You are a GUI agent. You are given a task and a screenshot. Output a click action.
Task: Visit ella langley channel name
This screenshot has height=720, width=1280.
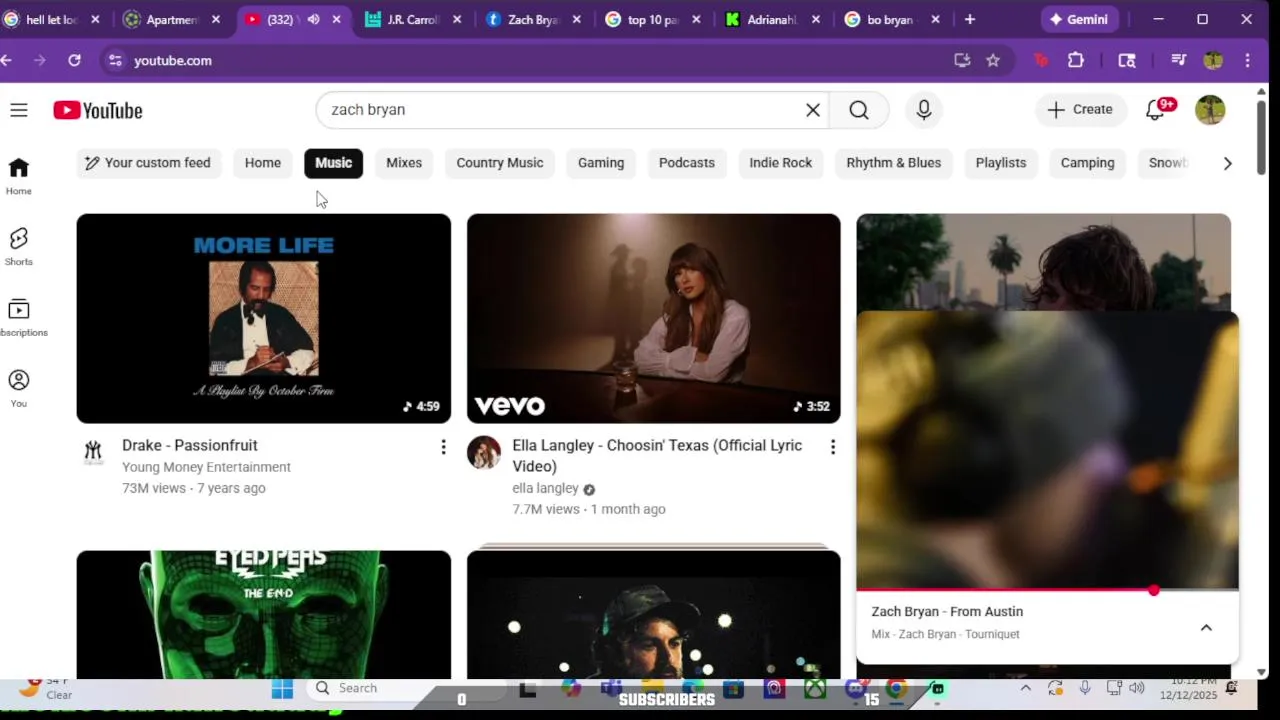click(545, 488)
